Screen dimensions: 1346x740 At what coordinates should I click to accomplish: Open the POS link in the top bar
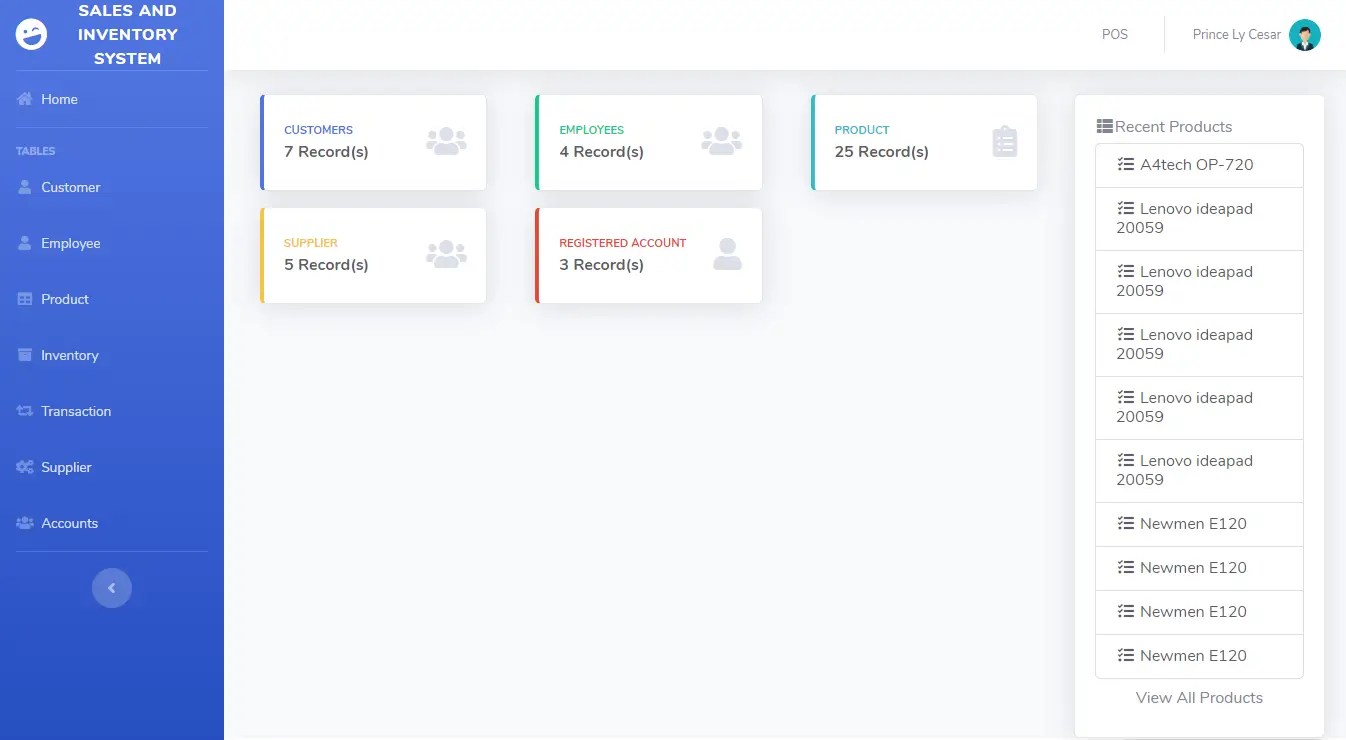(x=1114, y=35)
